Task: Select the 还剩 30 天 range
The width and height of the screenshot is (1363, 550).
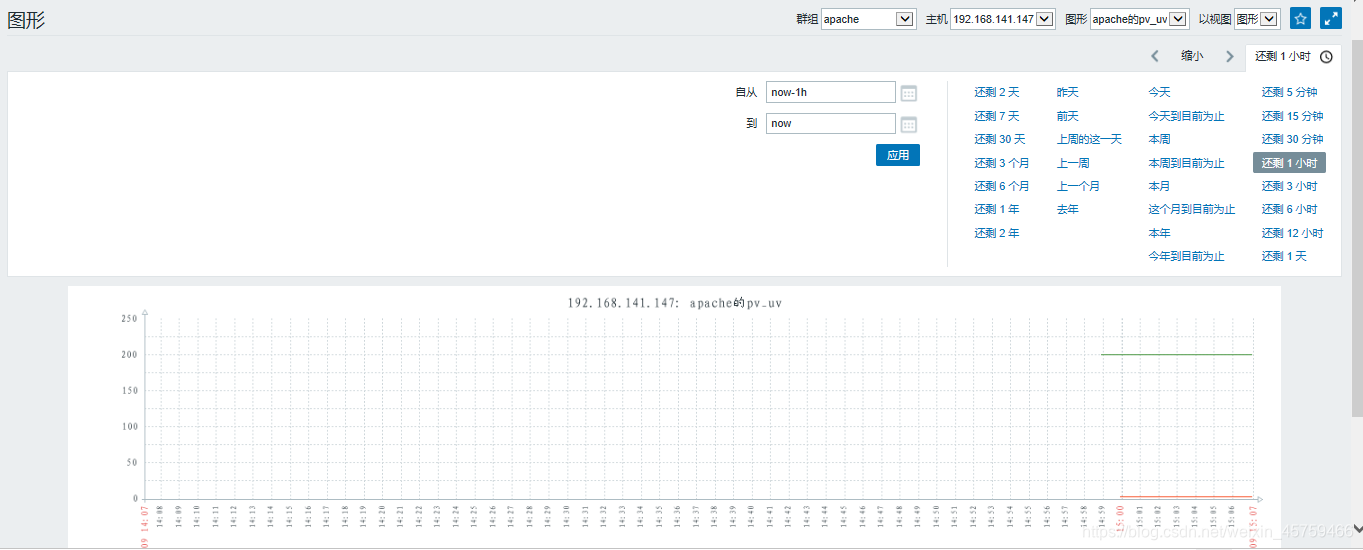Action: click(1000, 139)
